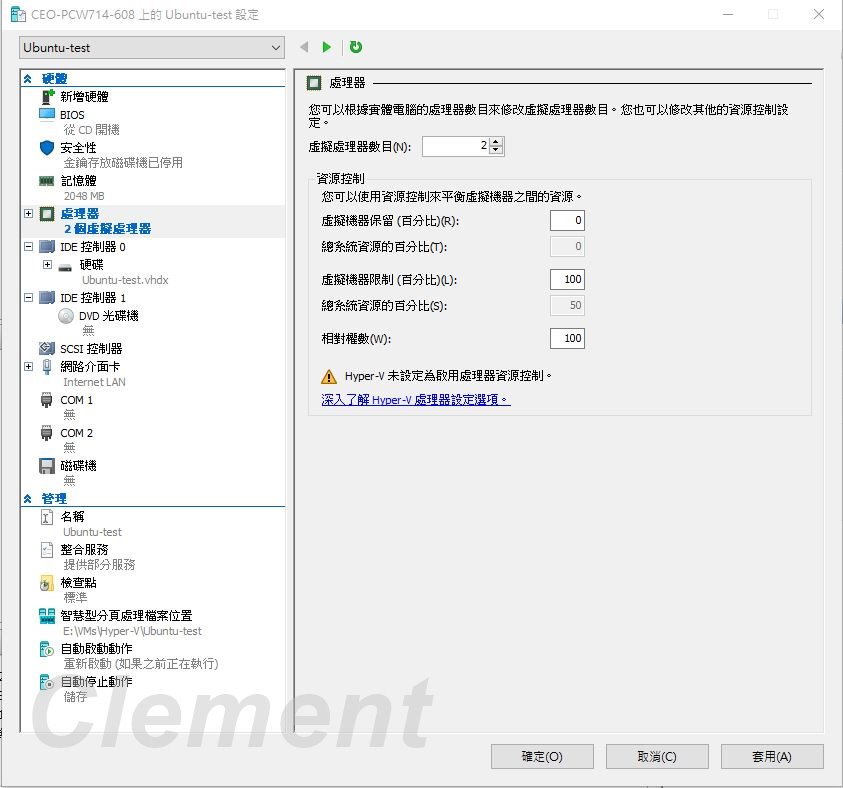
Task: Collapse the 硬體 section header
Action: point(28,79)
